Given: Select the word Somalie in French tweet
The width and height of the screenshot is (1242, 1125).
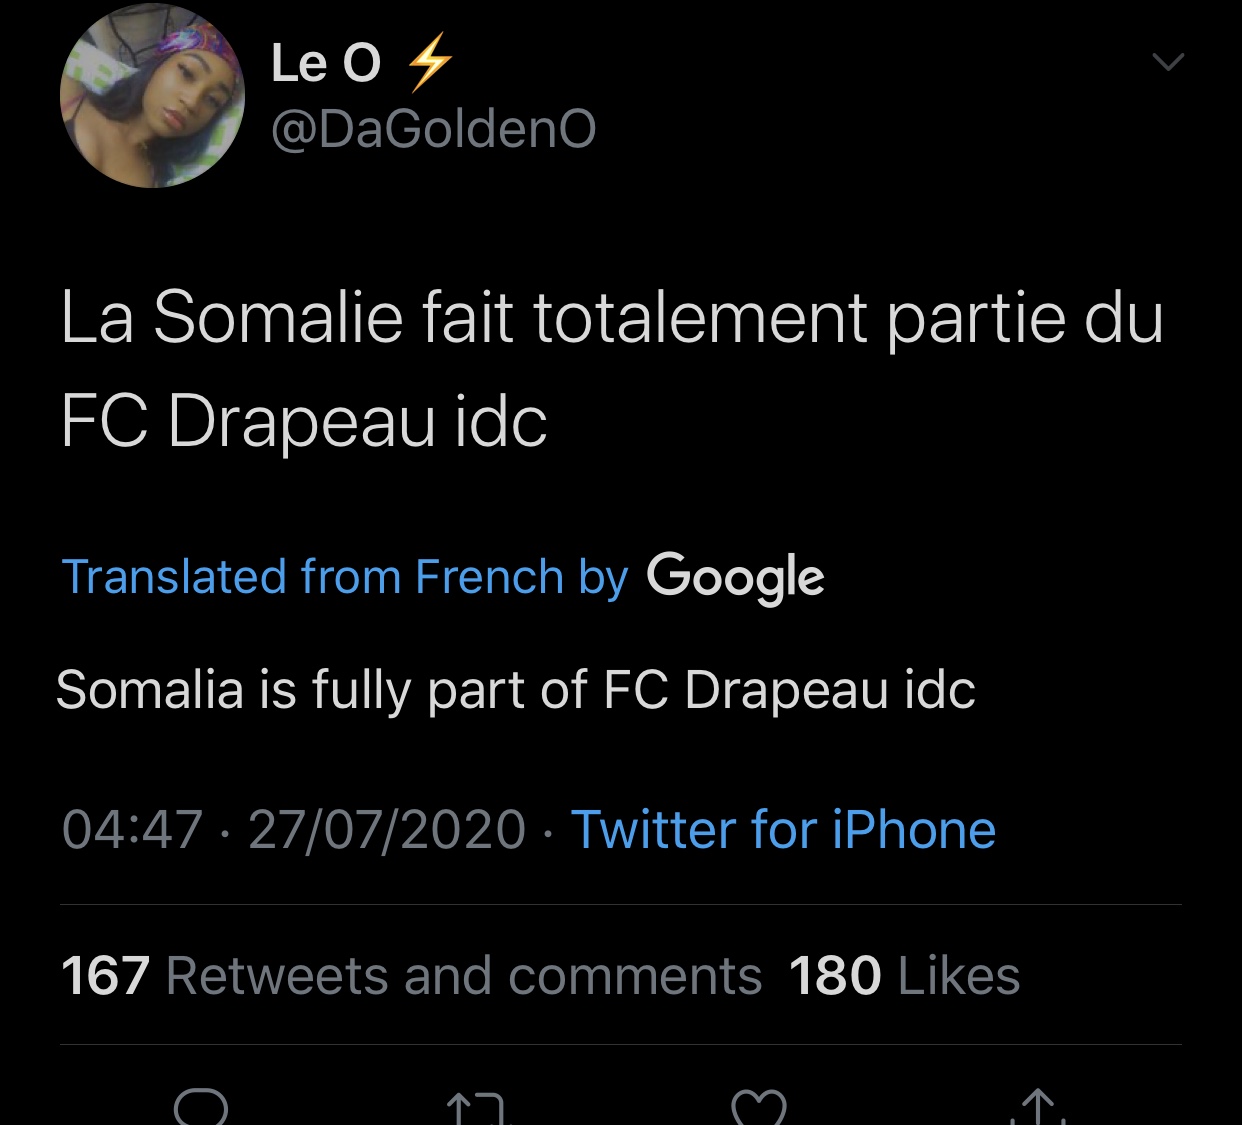Looking at the screenshot, I should click(278, 318).
